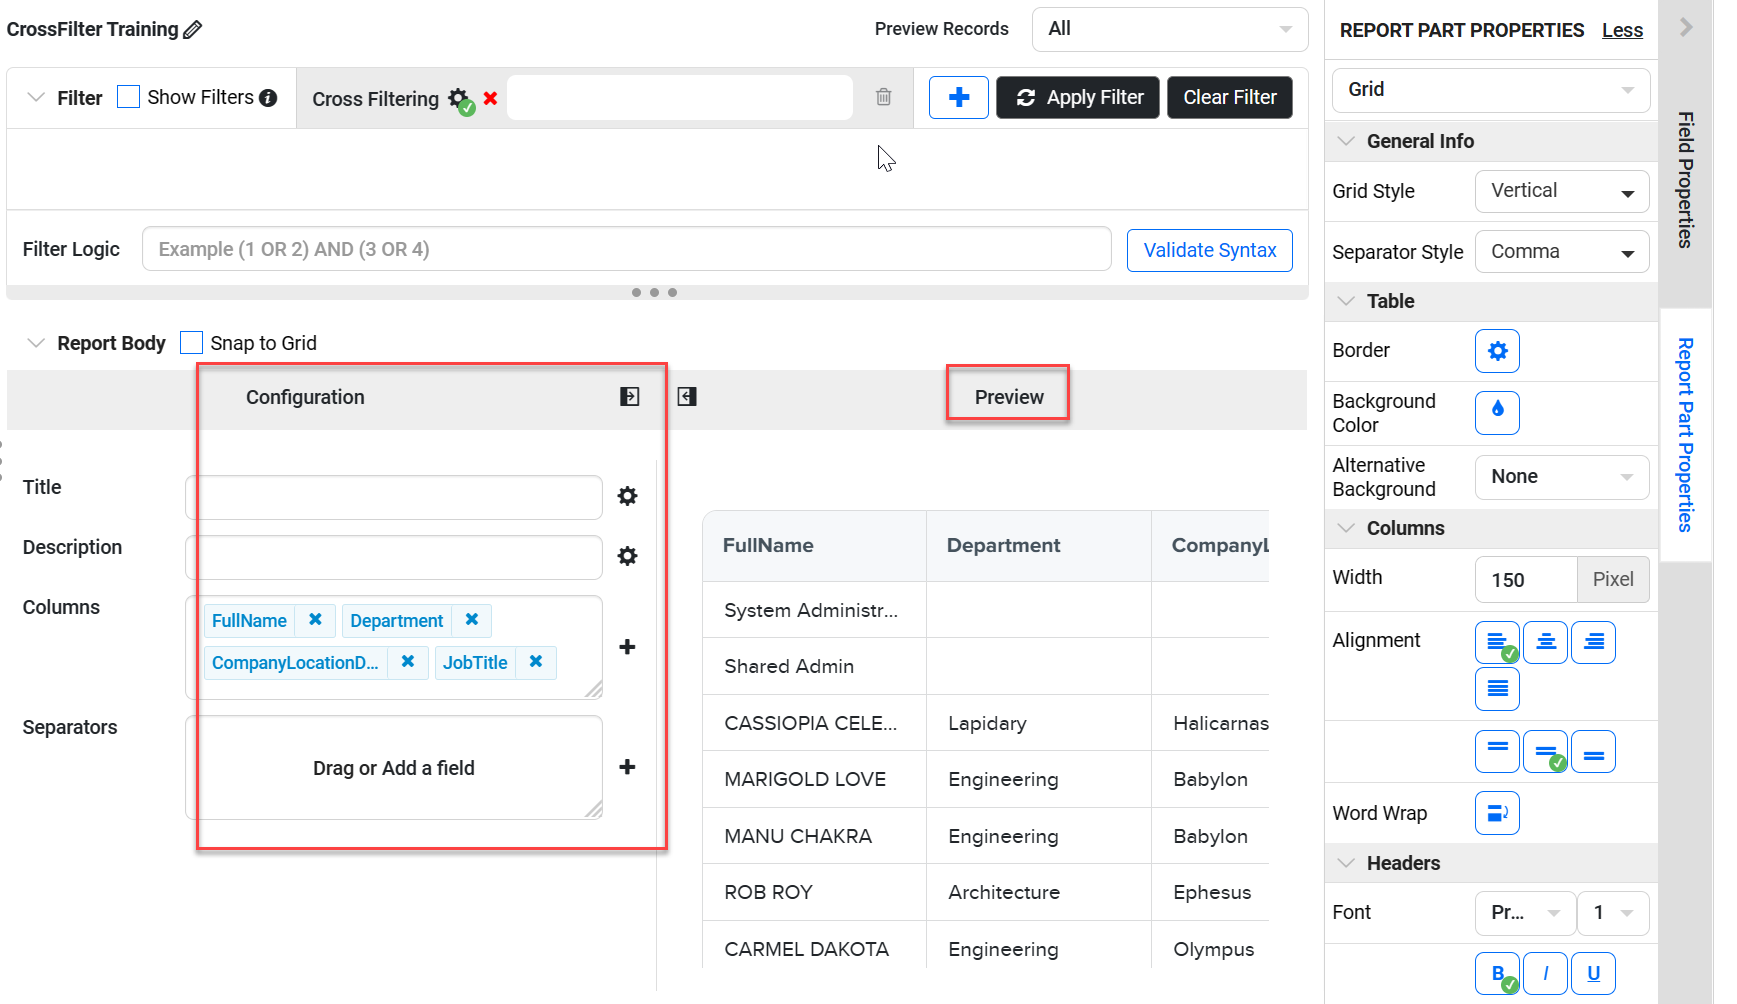Open report part type Grid dropdown
Image resolution: width=1737 pixels, height=1004 pixels.
[x=1490, y=90]
